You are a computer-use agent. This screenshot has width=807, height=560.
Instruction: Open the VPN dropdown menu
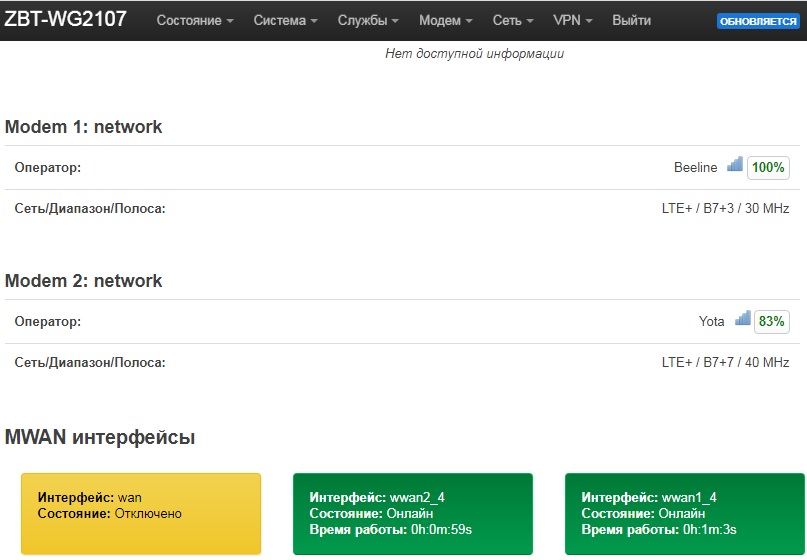click(x=572, y=21)
